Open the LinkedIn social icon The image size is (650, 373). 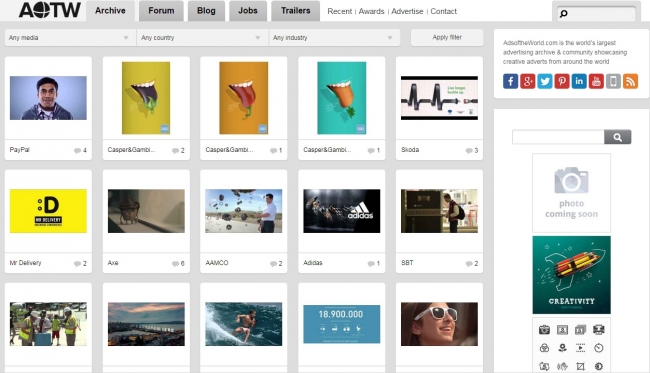tap(579, 81)
